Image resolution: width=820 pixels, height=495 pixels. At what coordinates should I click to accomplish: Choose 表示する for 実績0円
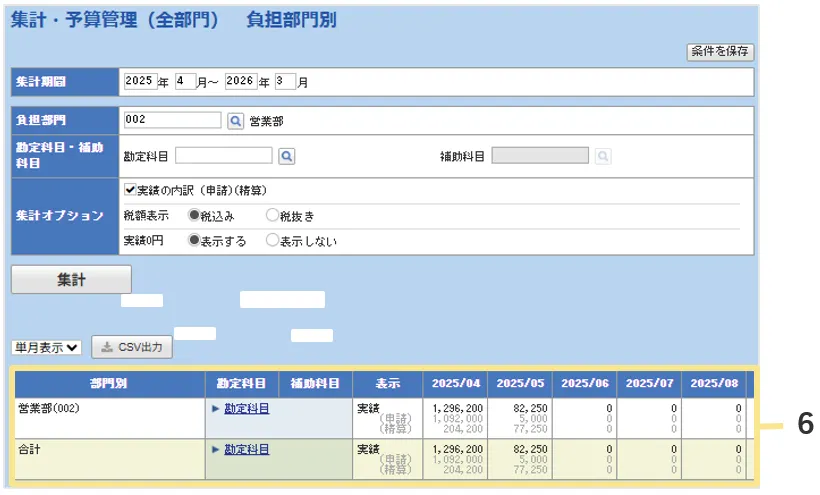[x=194, y=240]
